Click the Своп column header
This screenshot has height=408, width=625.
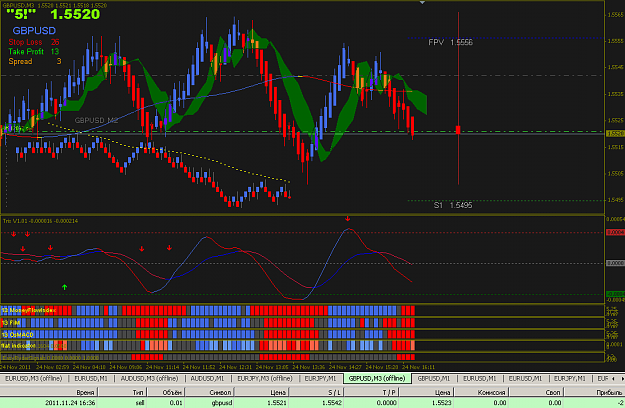537,392
